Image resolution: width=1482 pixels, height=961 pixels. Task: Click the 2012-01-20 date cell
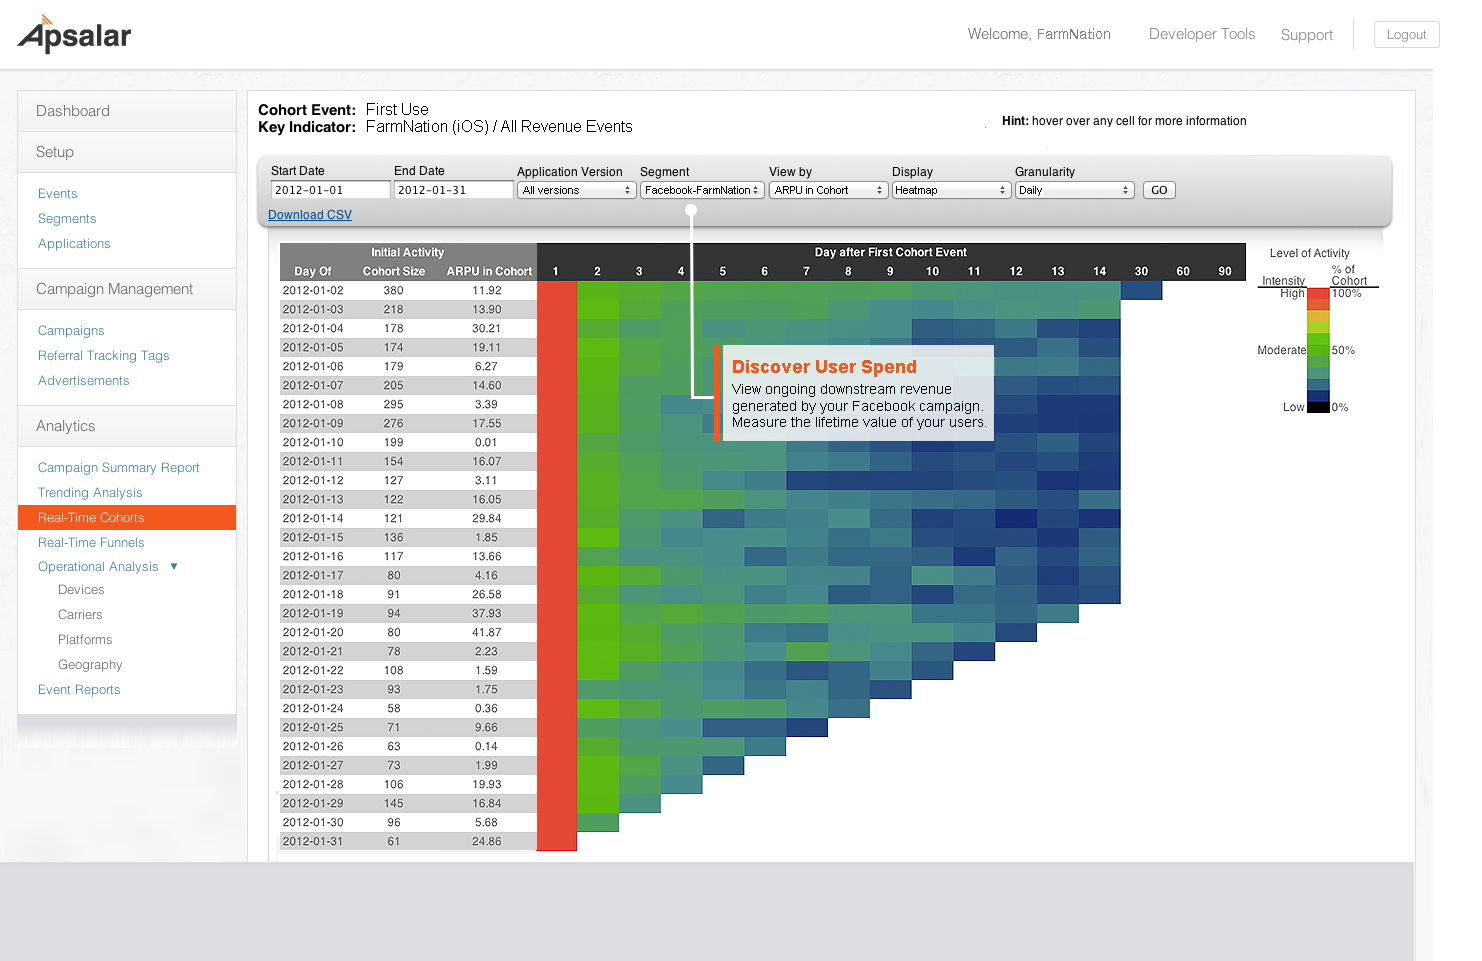pyautogui.click(x=313, y=633)
